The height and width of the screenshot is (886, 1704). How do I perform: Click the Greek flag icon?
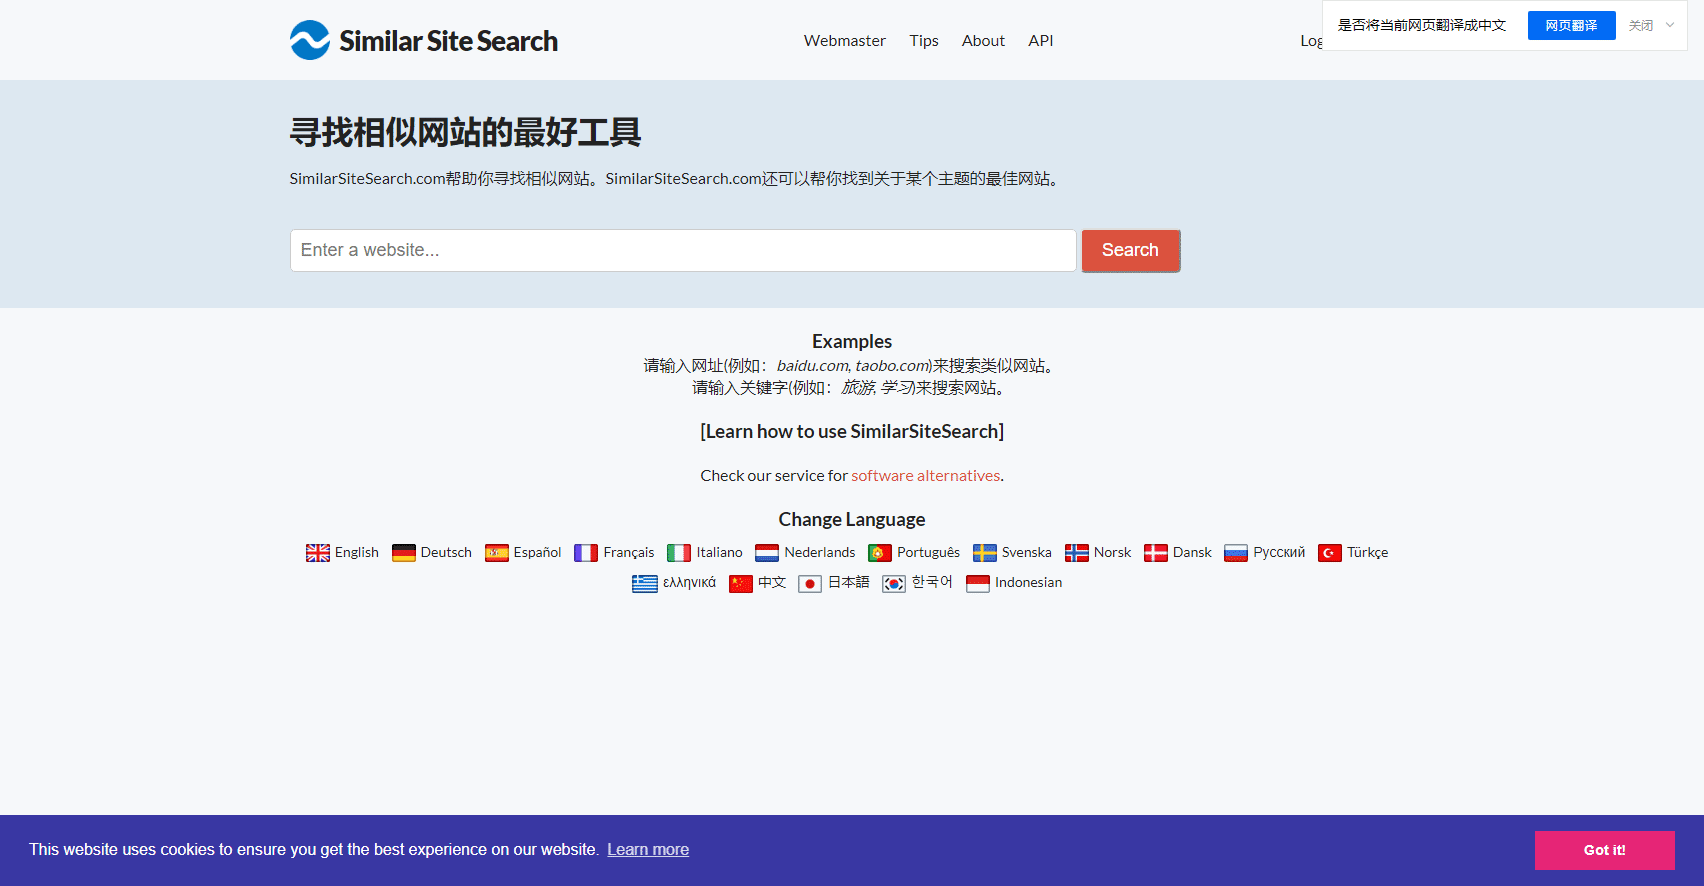pos(645,584)
